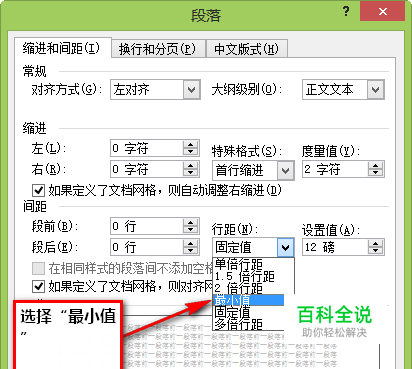Click the 固定值 line spacing box

253,247
